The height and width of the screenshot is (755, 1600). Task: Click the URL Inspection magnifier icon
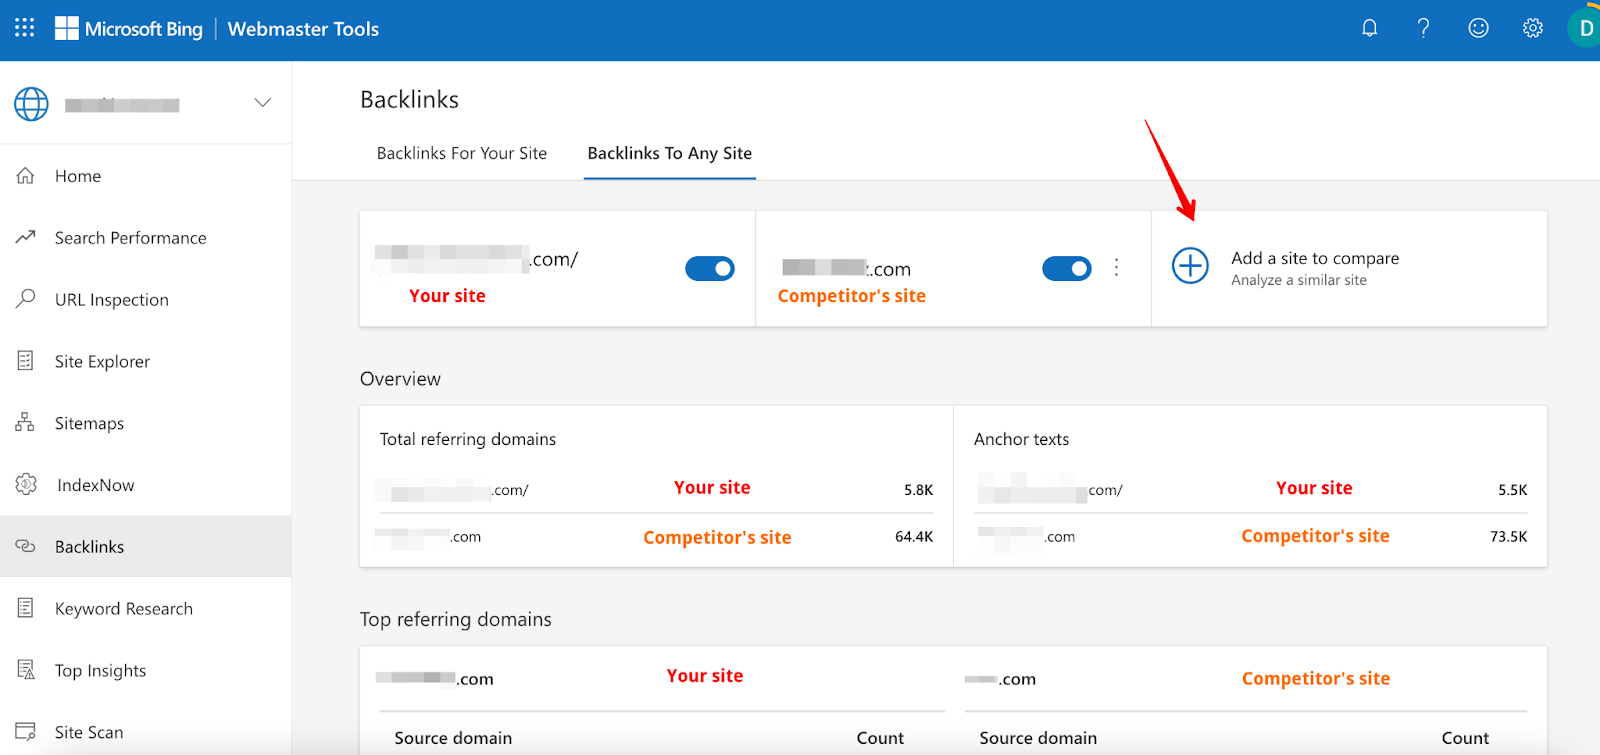[x=26, y=299]
